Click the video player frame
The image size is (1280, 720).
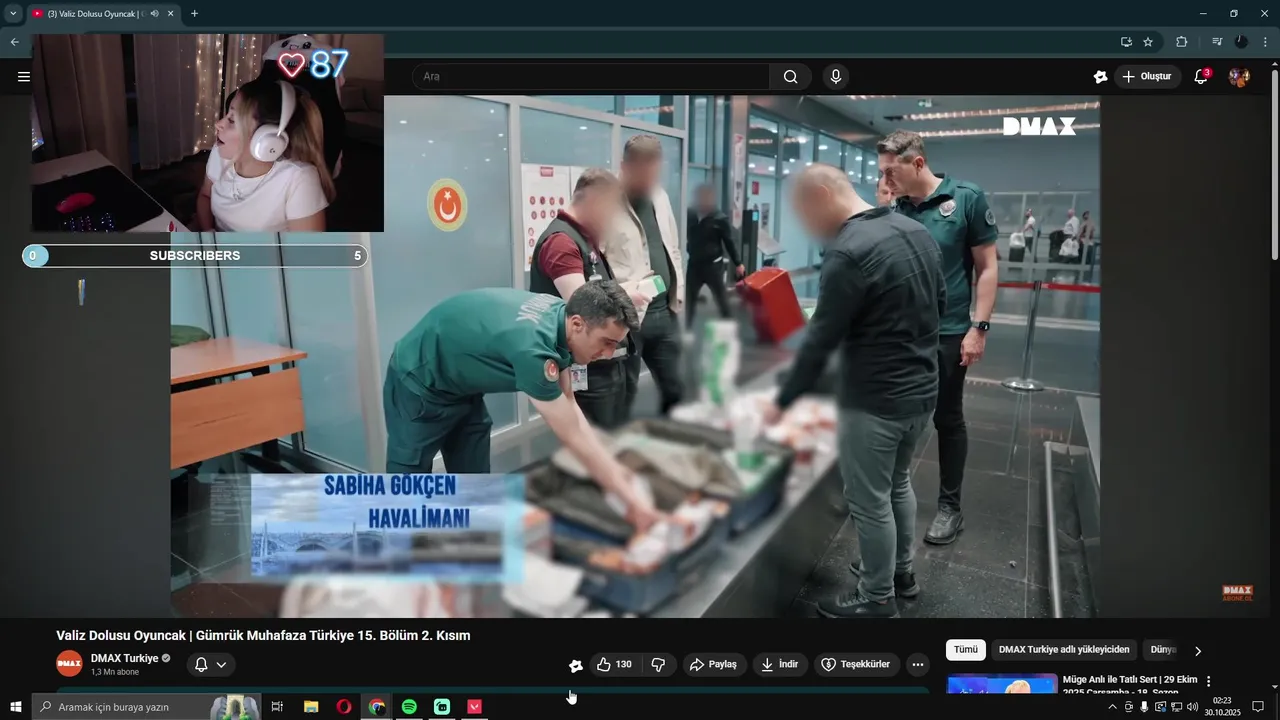click(x=635, y=356)
